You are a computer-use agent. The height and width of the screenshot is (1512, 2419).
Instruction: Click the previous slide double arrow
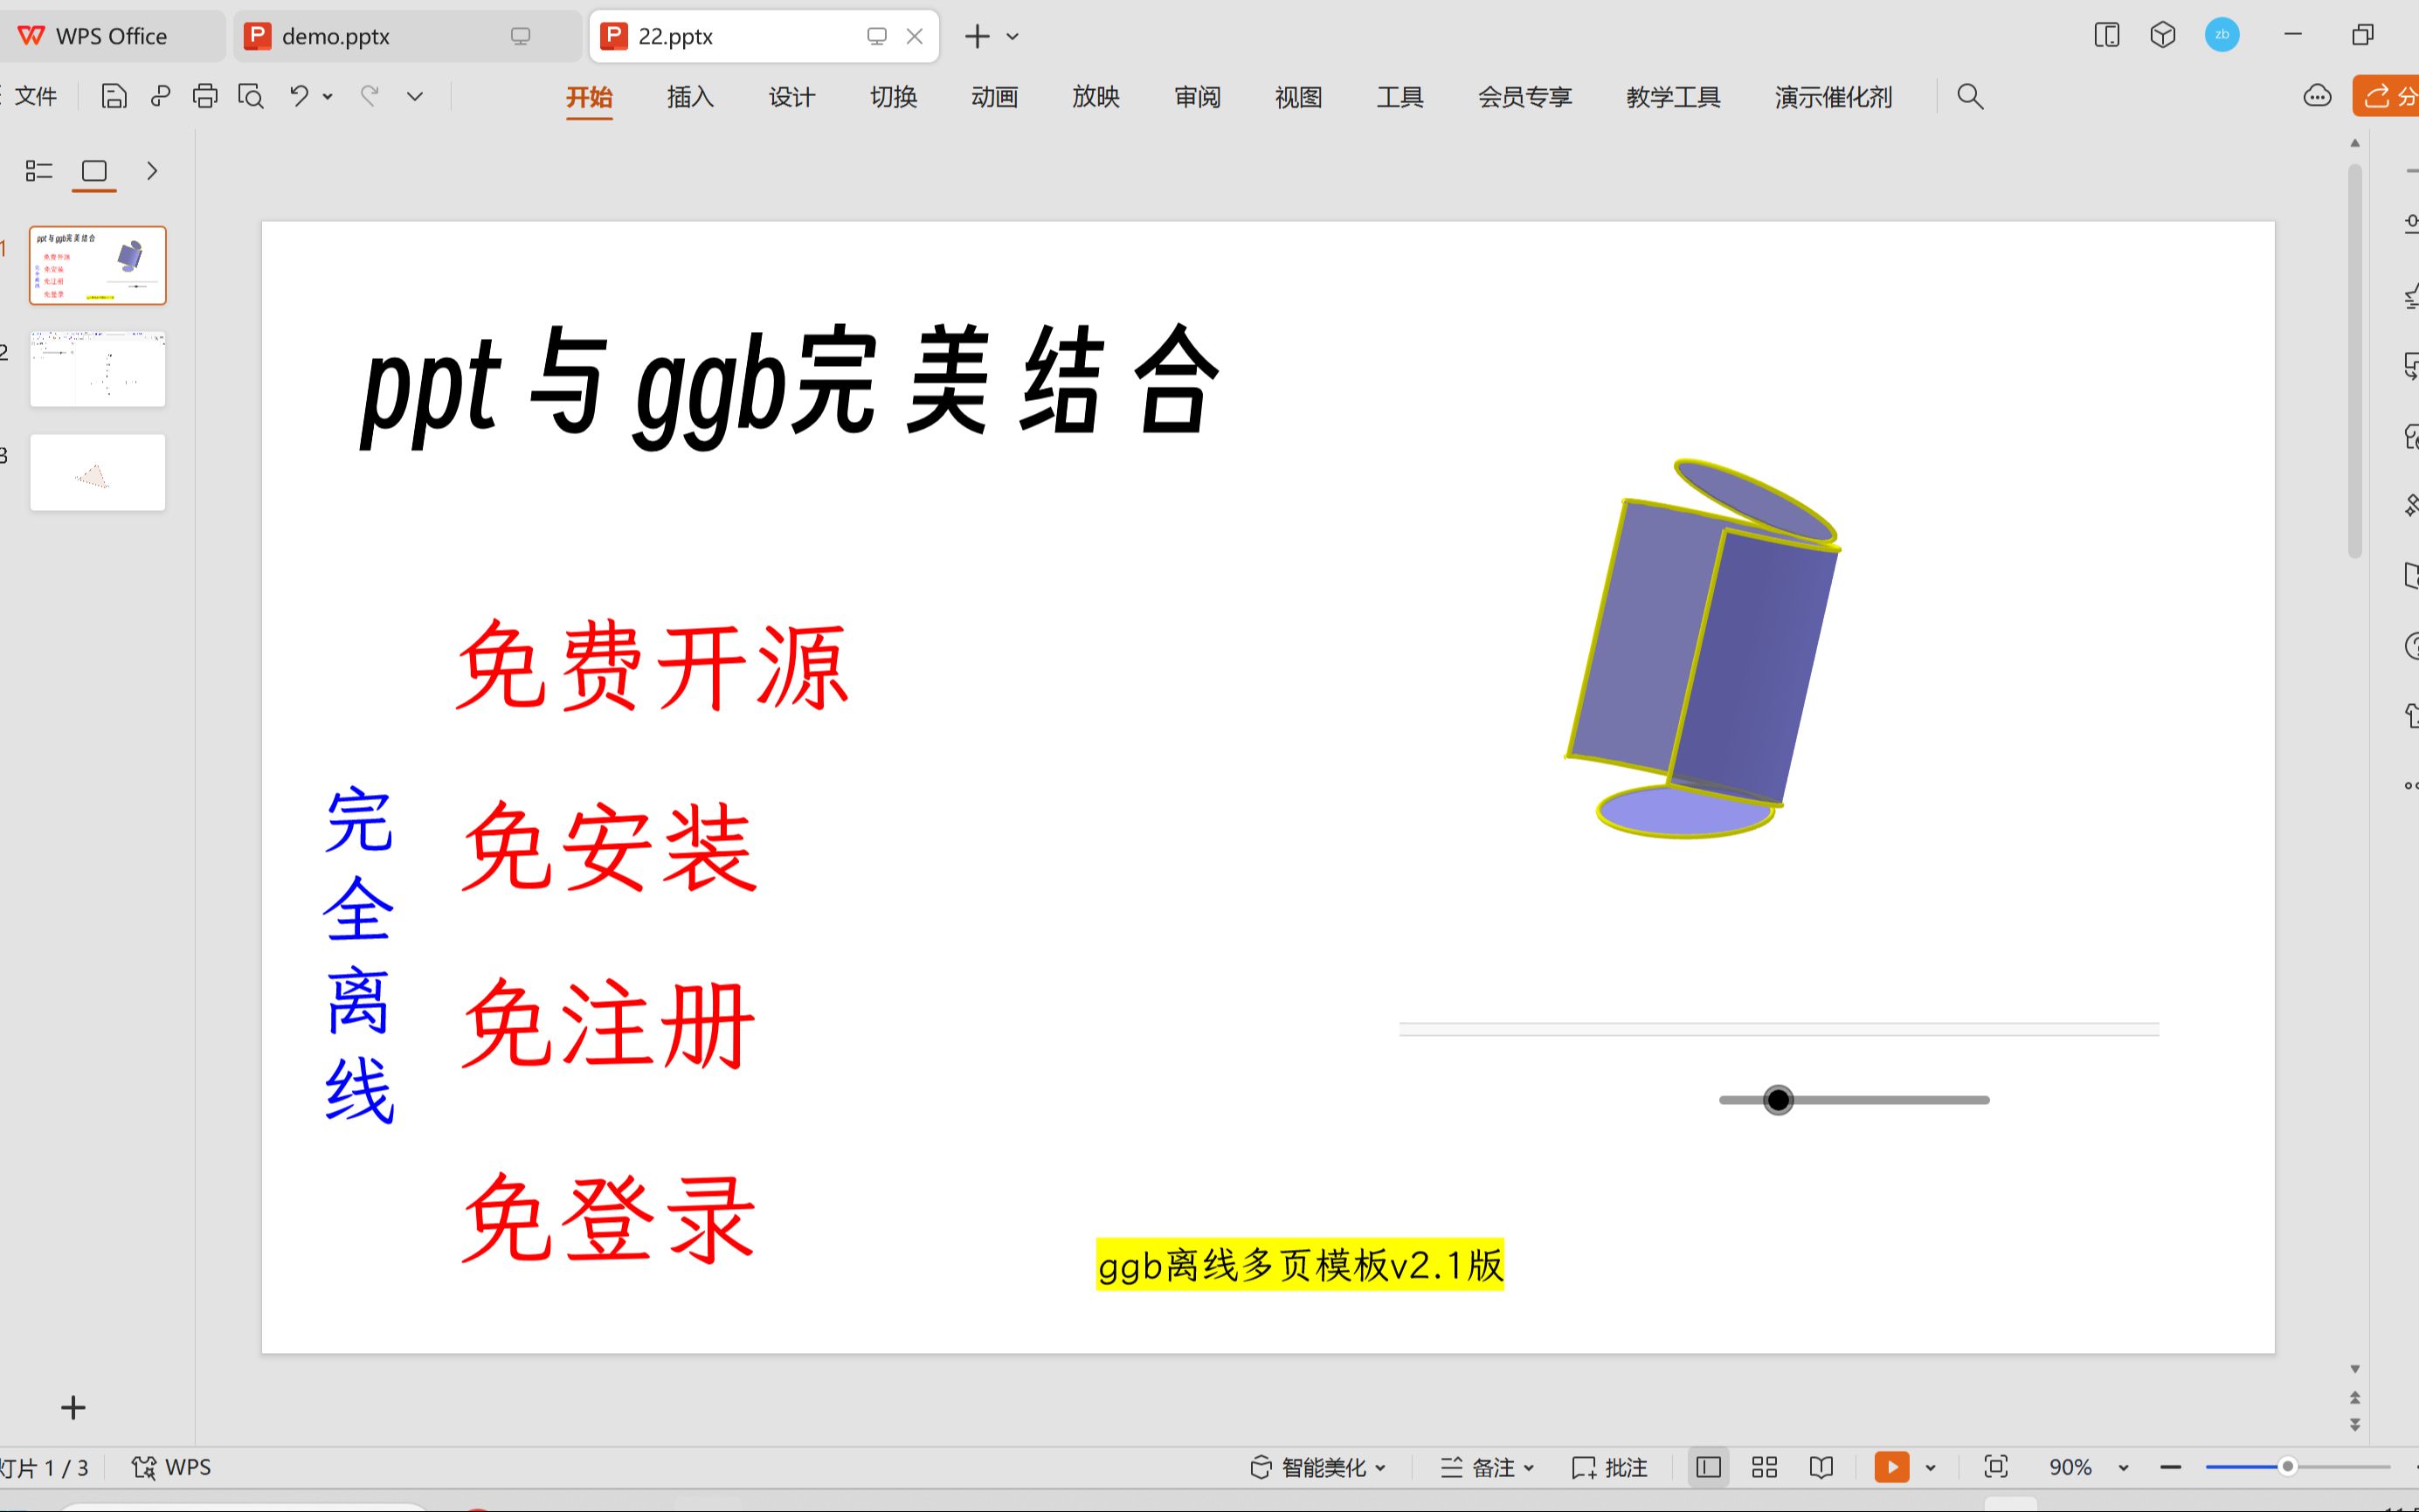[x=2355, y=1397]
